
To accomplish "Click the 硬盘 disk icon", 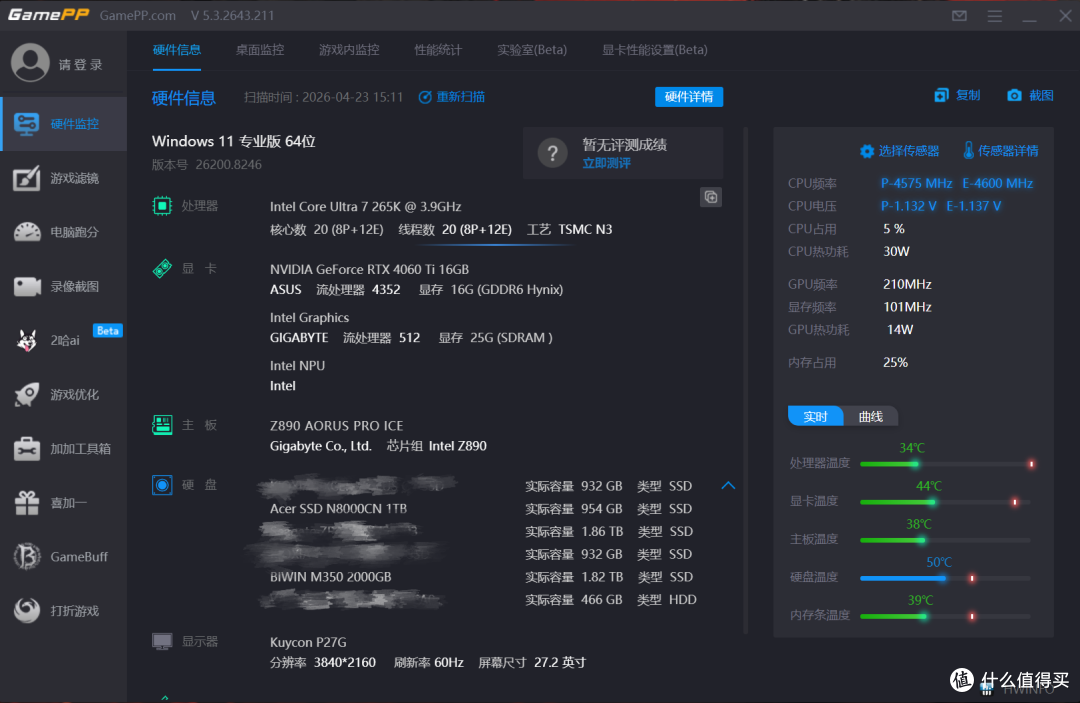I will (162, 485).
